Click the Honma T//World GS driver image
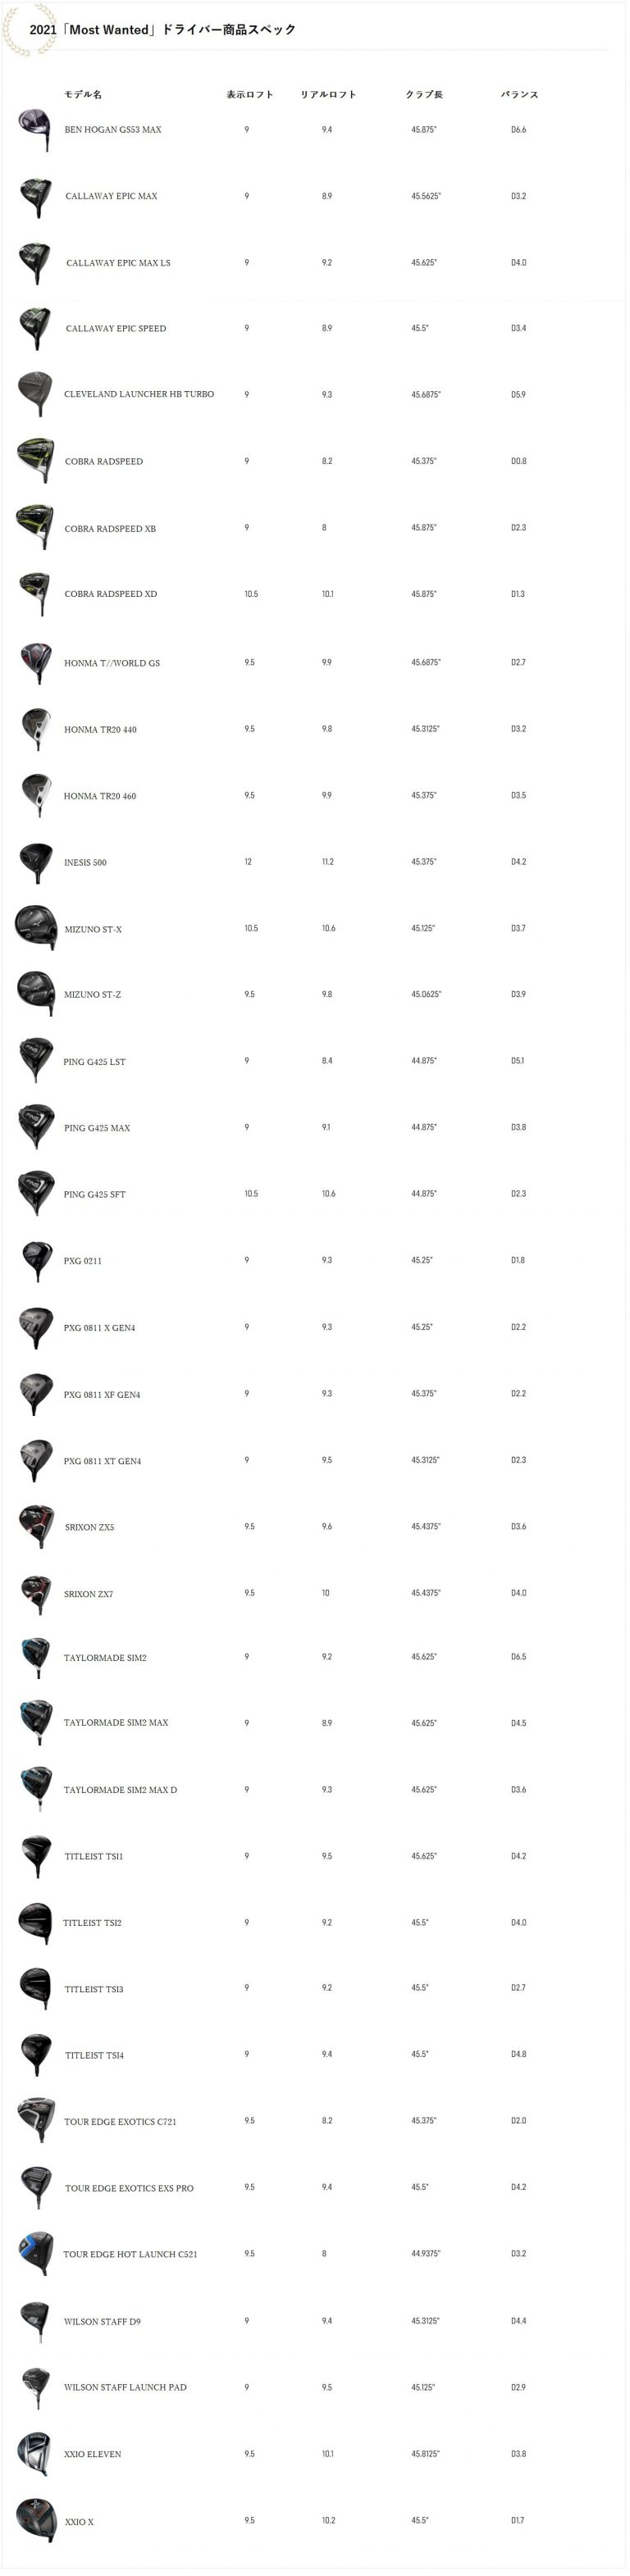This screenshot has width=630, height=2576. click(36, 662)
